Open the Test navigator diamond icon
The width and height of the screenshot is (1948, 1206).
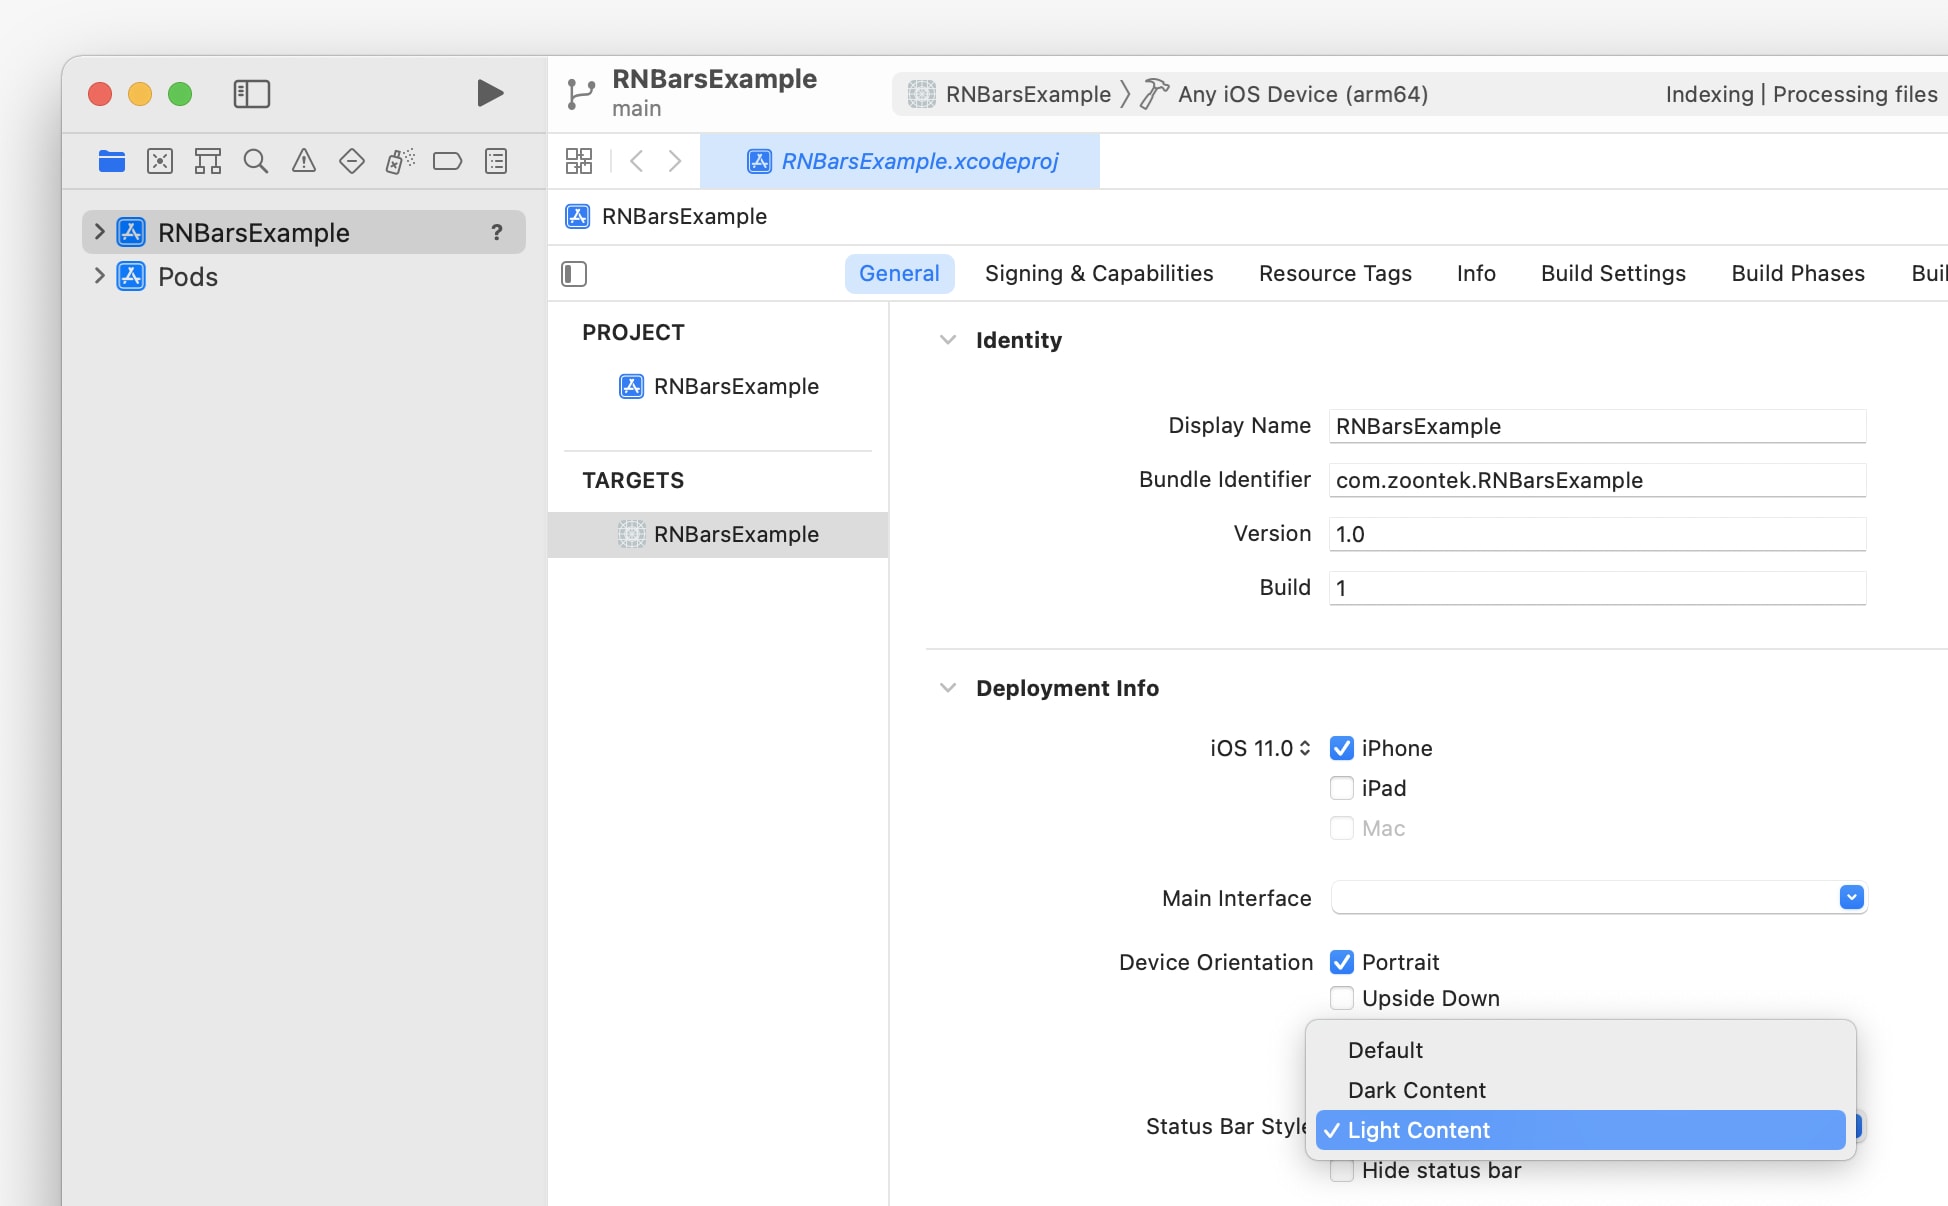pos(352,160)
